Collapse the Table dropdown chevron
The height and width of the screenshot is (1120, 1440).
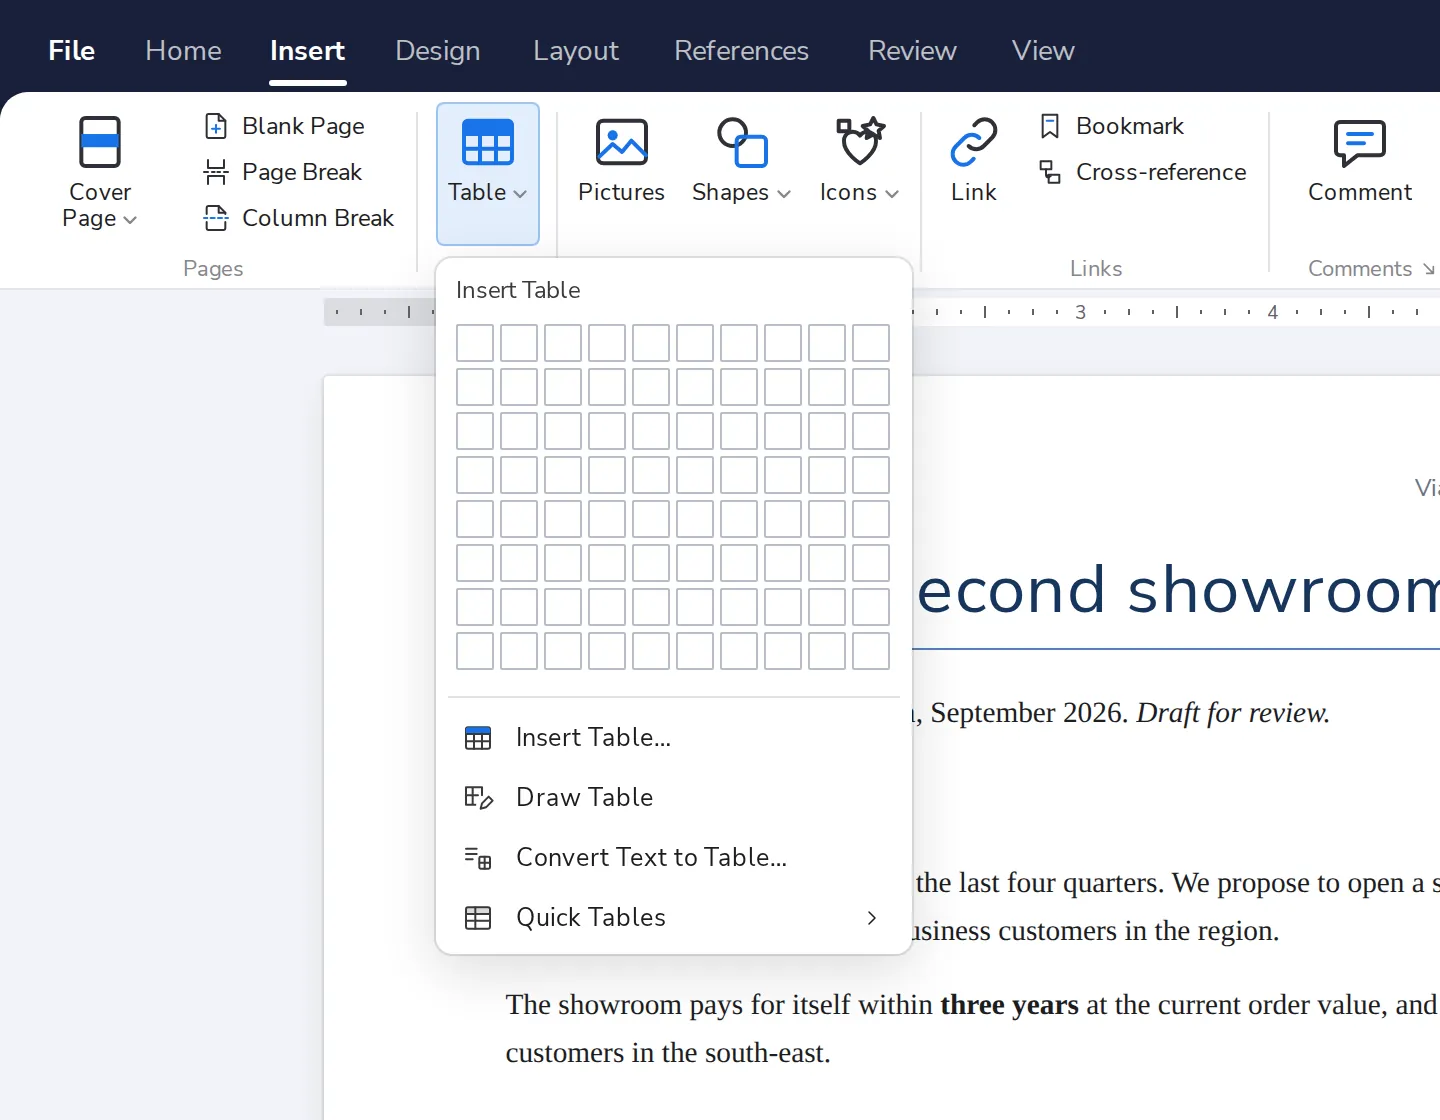tap(520, 193)
